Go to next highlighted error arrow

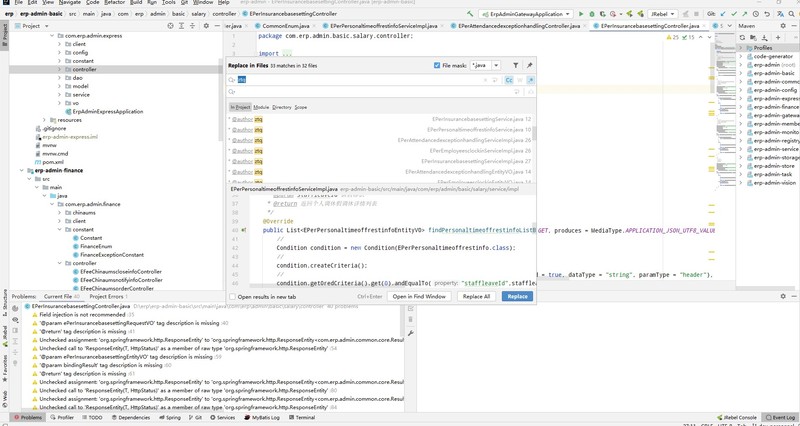(x=709, y=37)
